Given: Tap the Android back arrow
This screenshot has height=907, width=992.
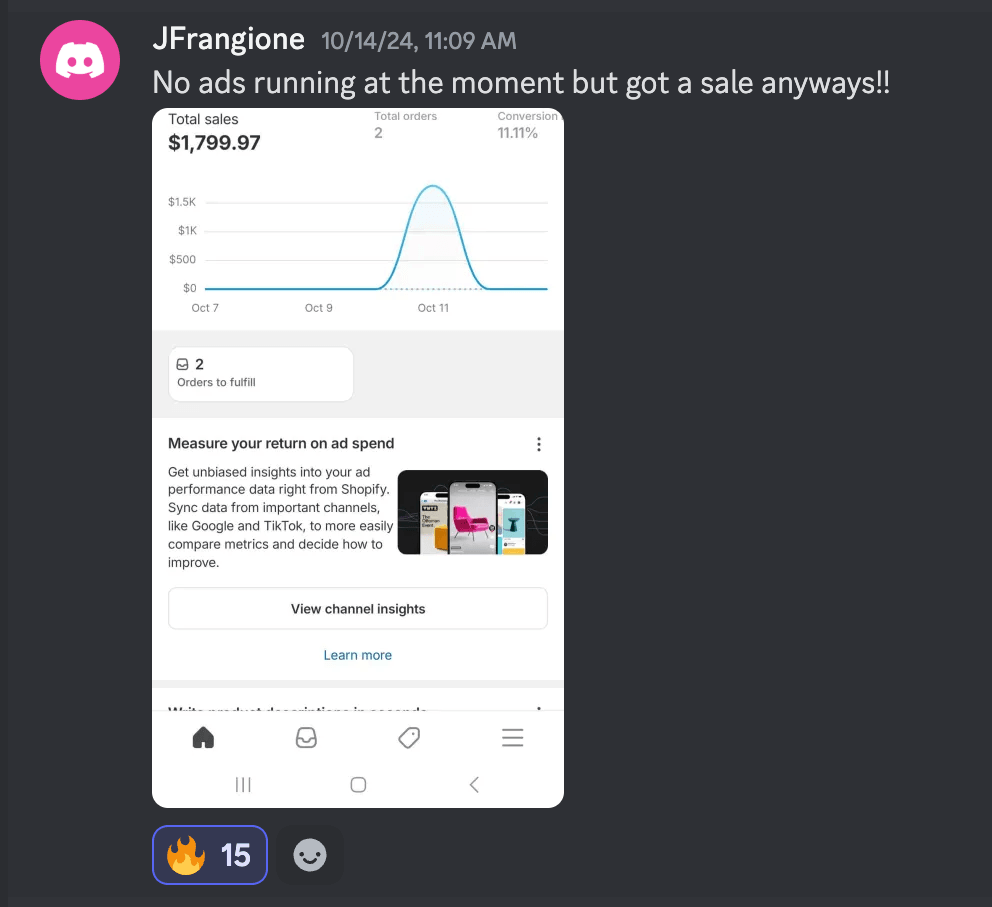Looking at the screenshot, I should pos(474,785).
